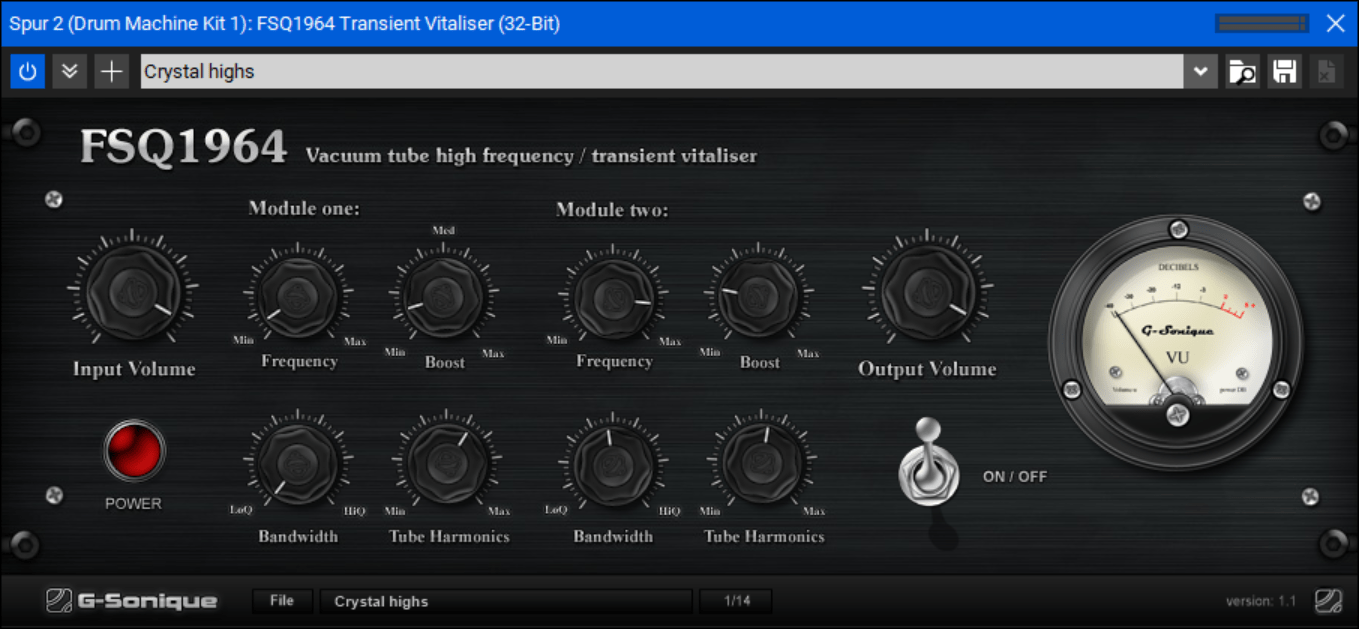Screen dimensions: 1359x629
Task: Open the preset dropdown arrow
Action: click(x=1200, y=72)
